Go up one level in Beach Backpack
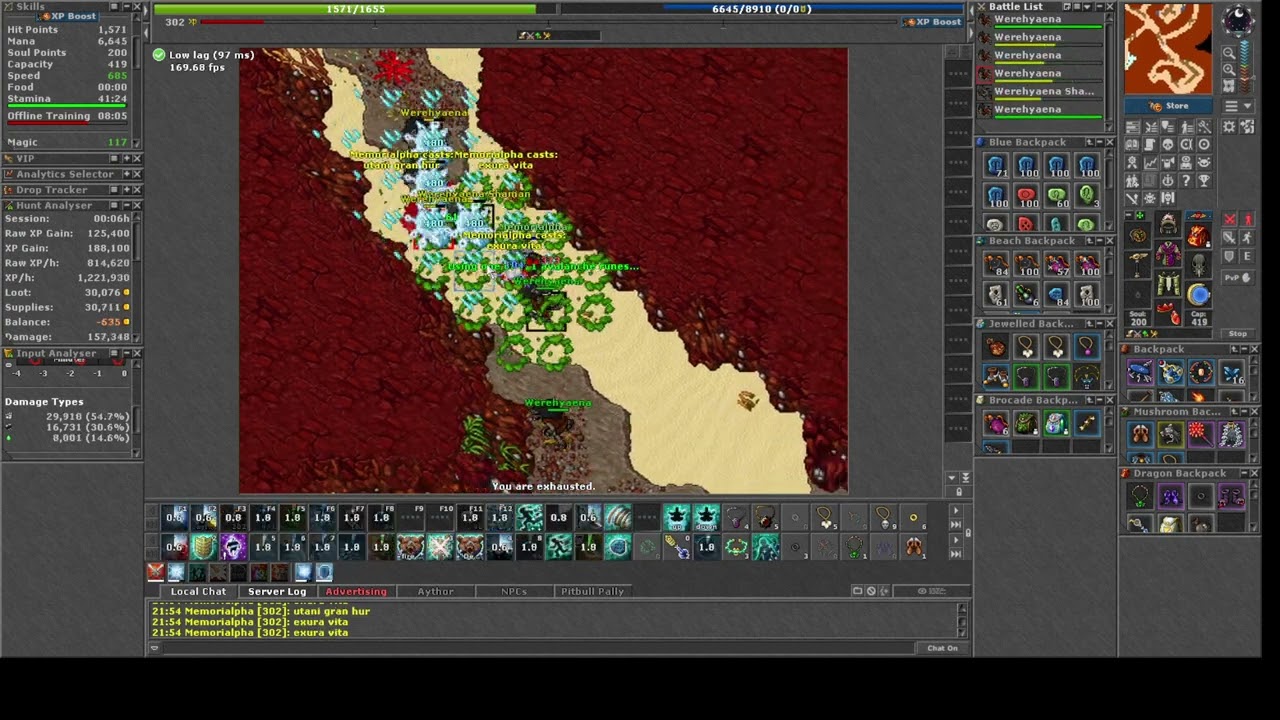The height and width of the screenshot is (720, 1280). click(x=1090, y=241)
